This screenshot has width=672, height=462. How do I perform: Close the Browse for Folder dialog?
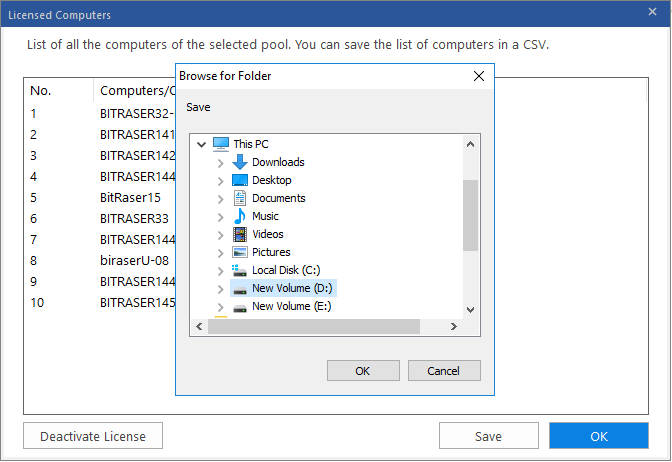tap(479, 76)
